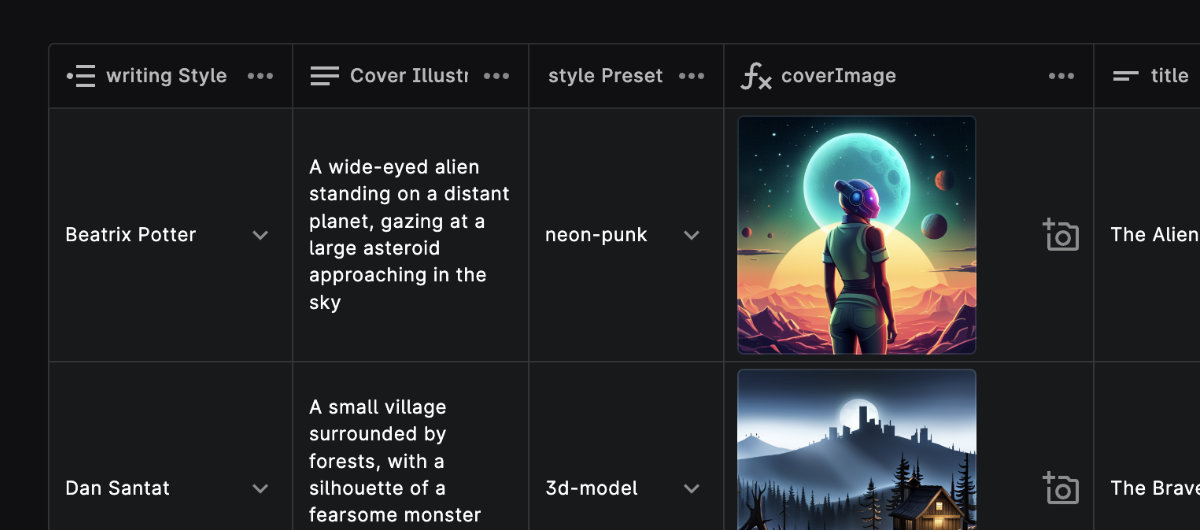The height and width of the screenshot is (530, 1200).
Task: Expand the Beatrix Potter writing style dropdown
Action: [x=260, y=235]
